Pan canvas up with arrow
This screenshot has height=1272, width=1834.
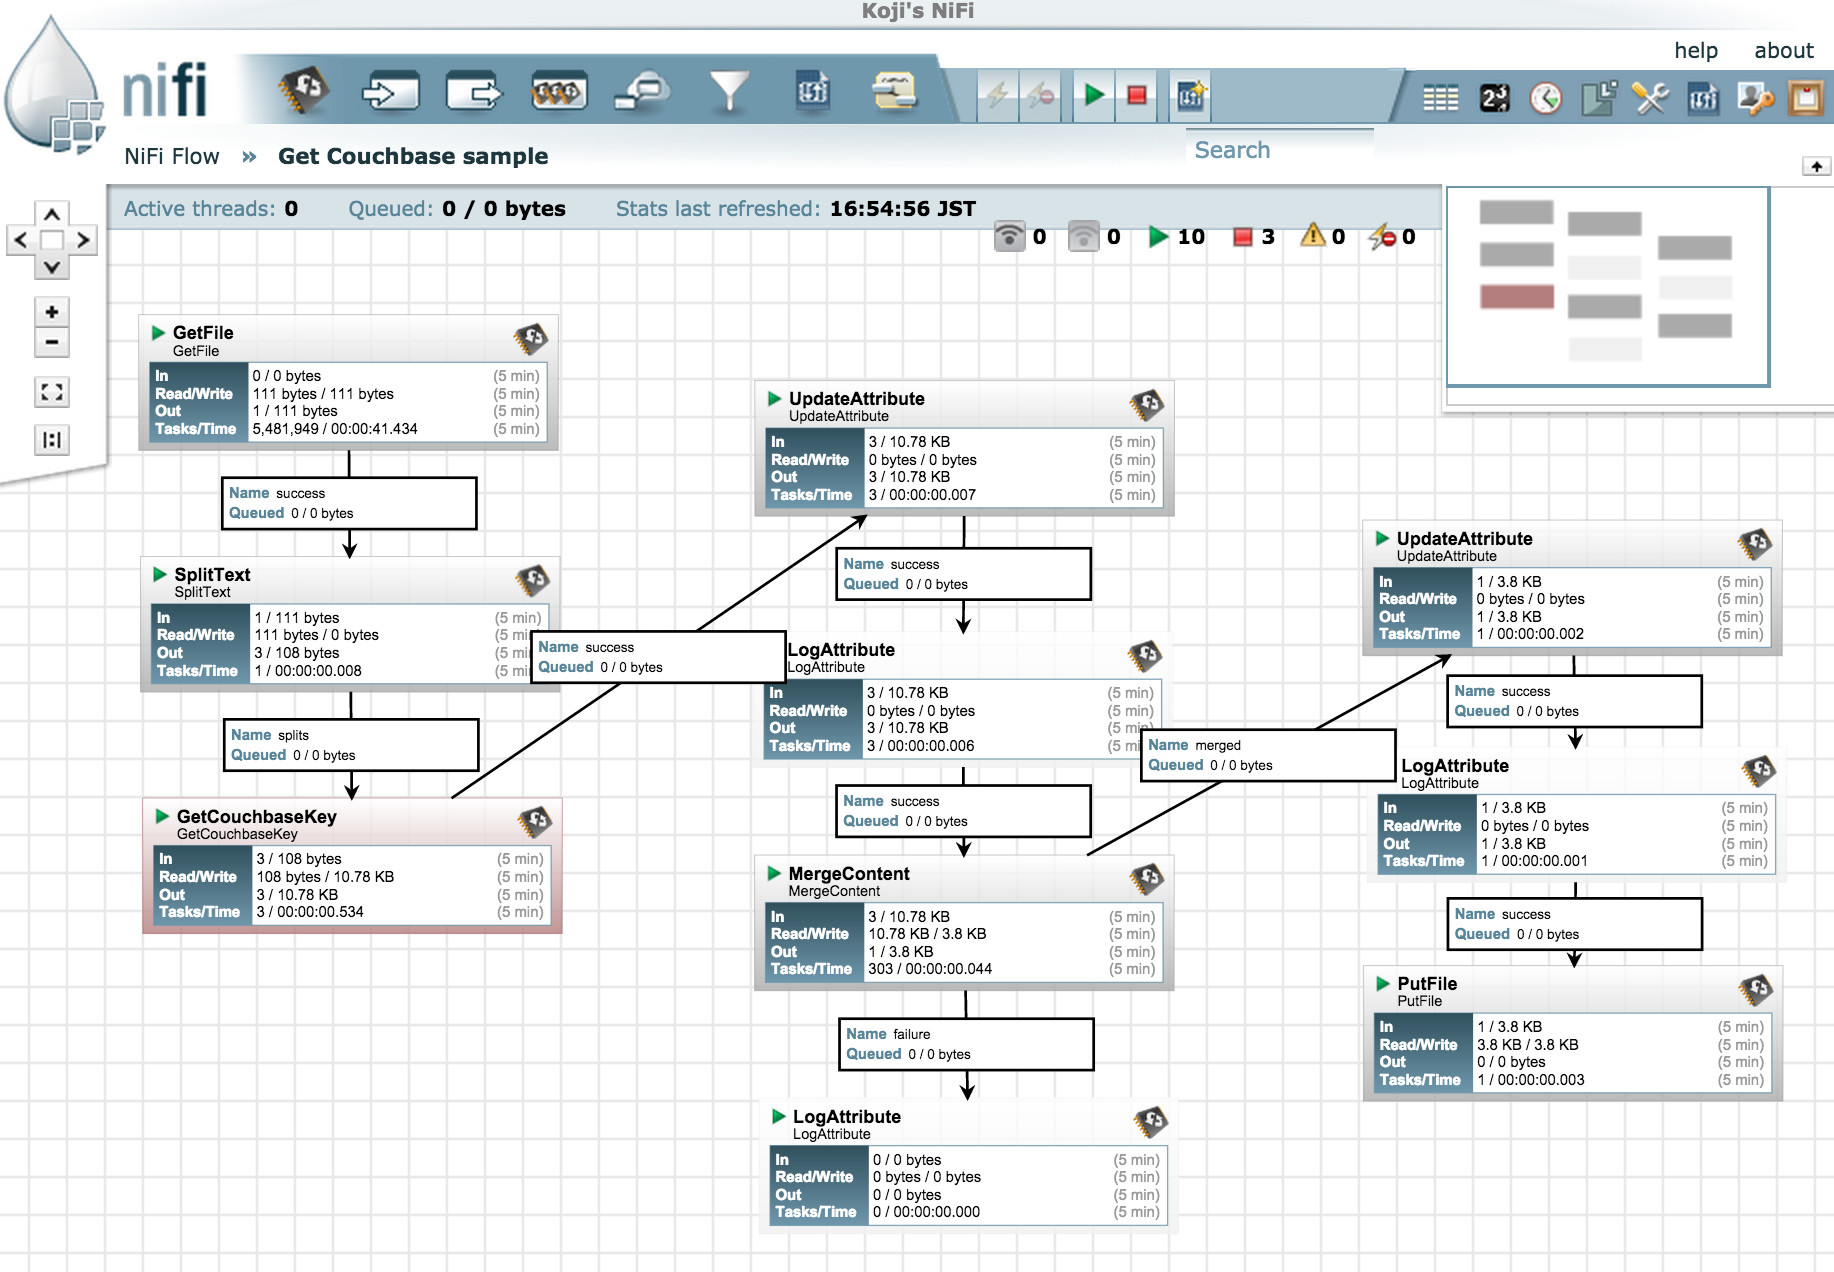(x=52, y=213)
